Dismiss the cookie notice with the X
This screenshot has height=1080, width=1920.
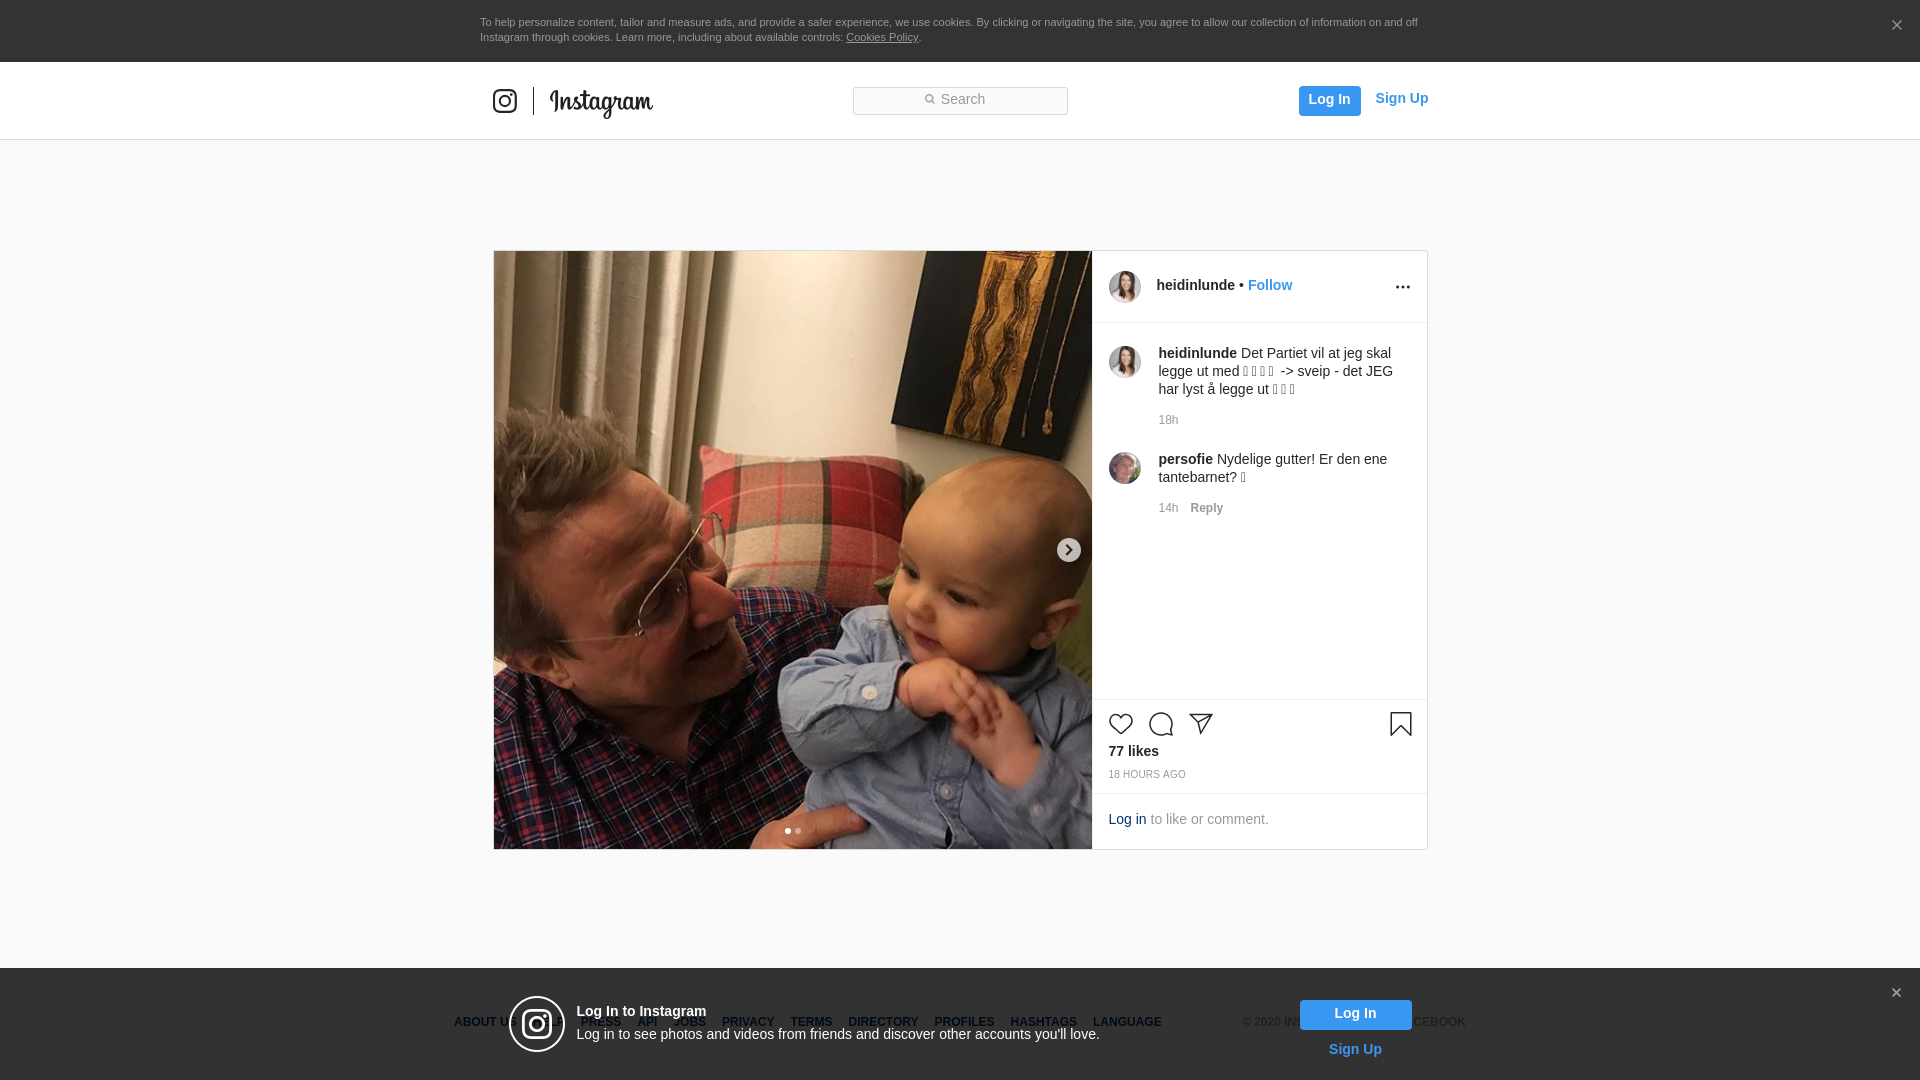(x=1896, y=26)
